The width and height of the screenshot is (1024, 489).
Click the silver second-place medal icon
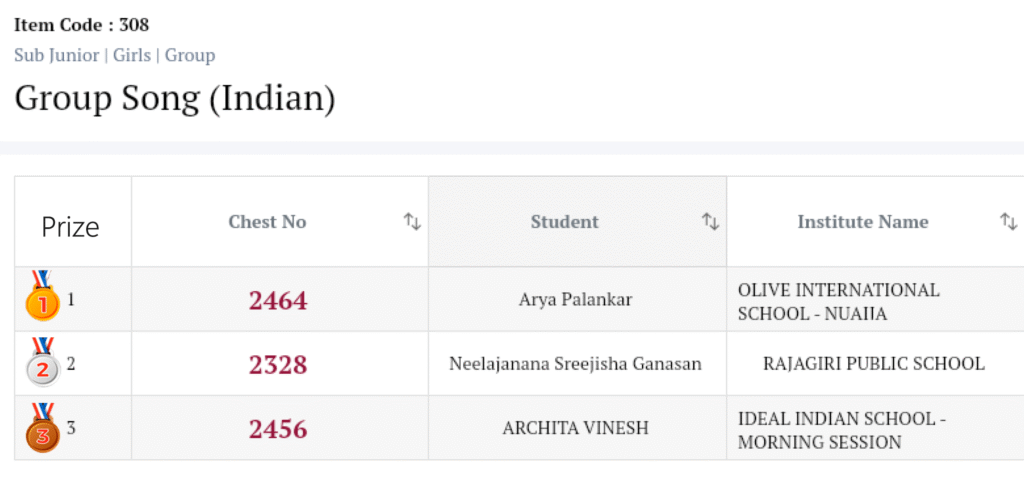tap(42, 364)
